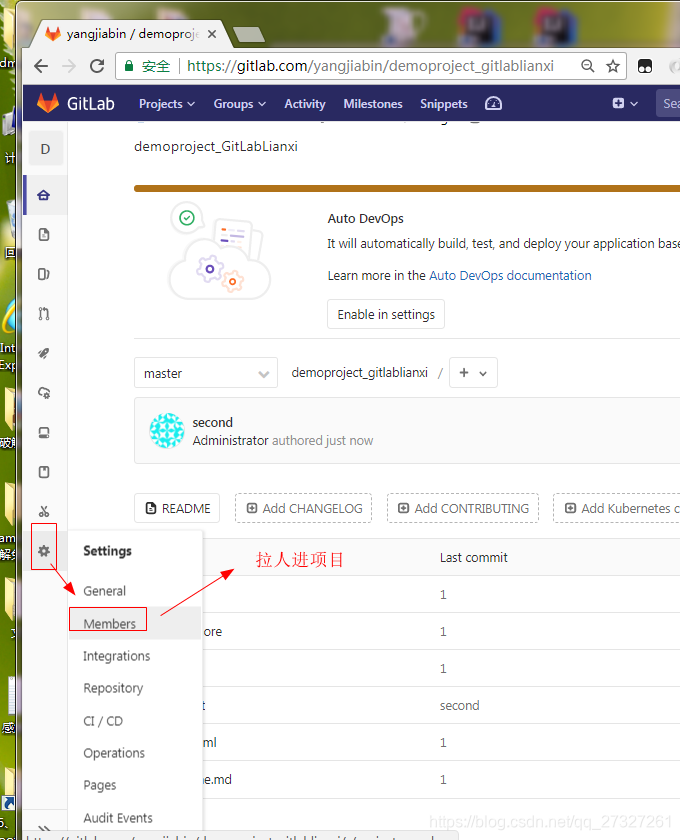Click the browser extension icon beside the bookmark star
The height and width of the screenshot is (840, 680).
[645, 66]
